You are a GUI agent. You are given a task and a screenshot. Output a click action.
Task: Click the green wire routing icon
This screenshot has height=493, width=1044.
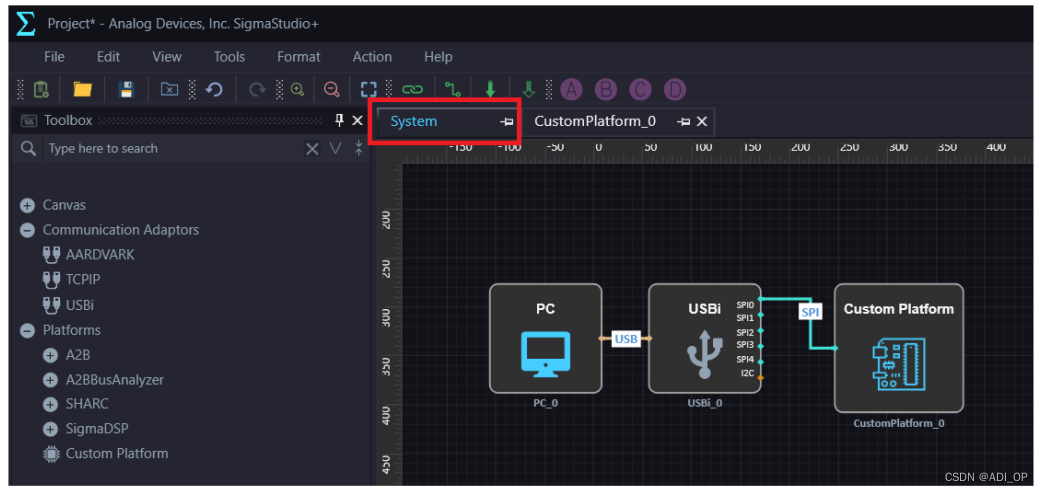coord(453,89)
